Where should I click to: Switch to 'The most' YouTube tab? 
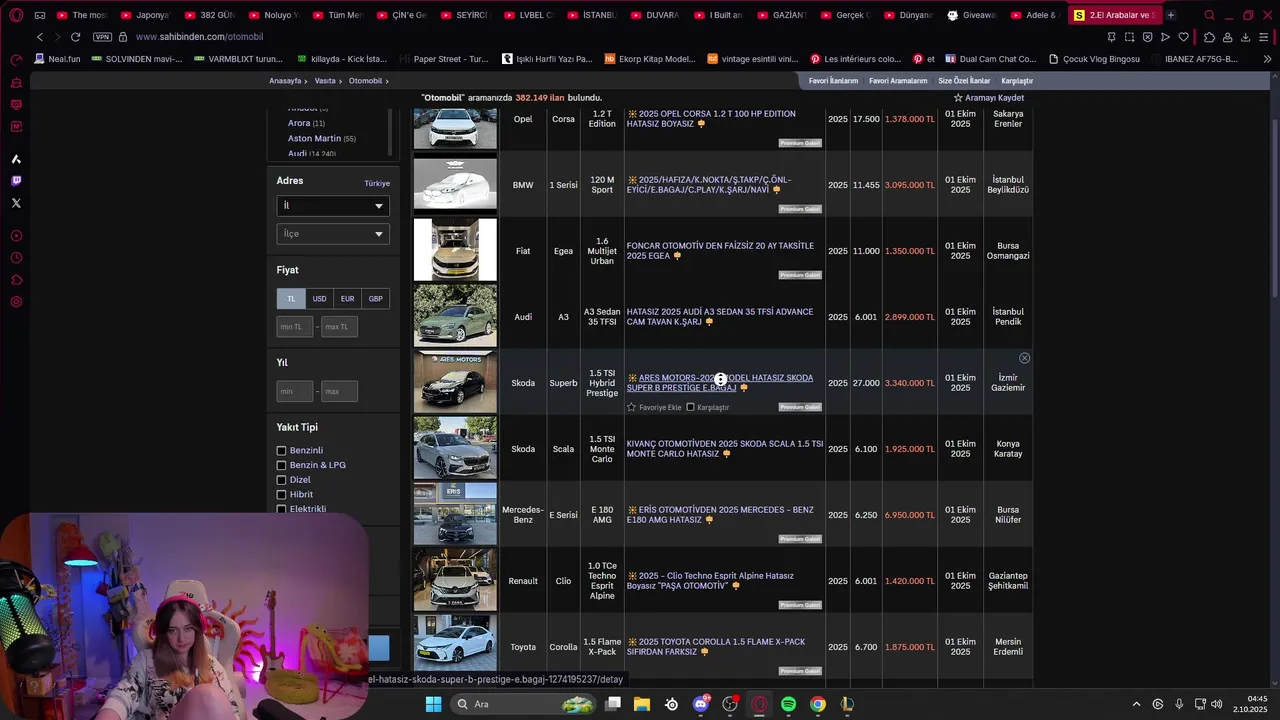click(82, 15)
